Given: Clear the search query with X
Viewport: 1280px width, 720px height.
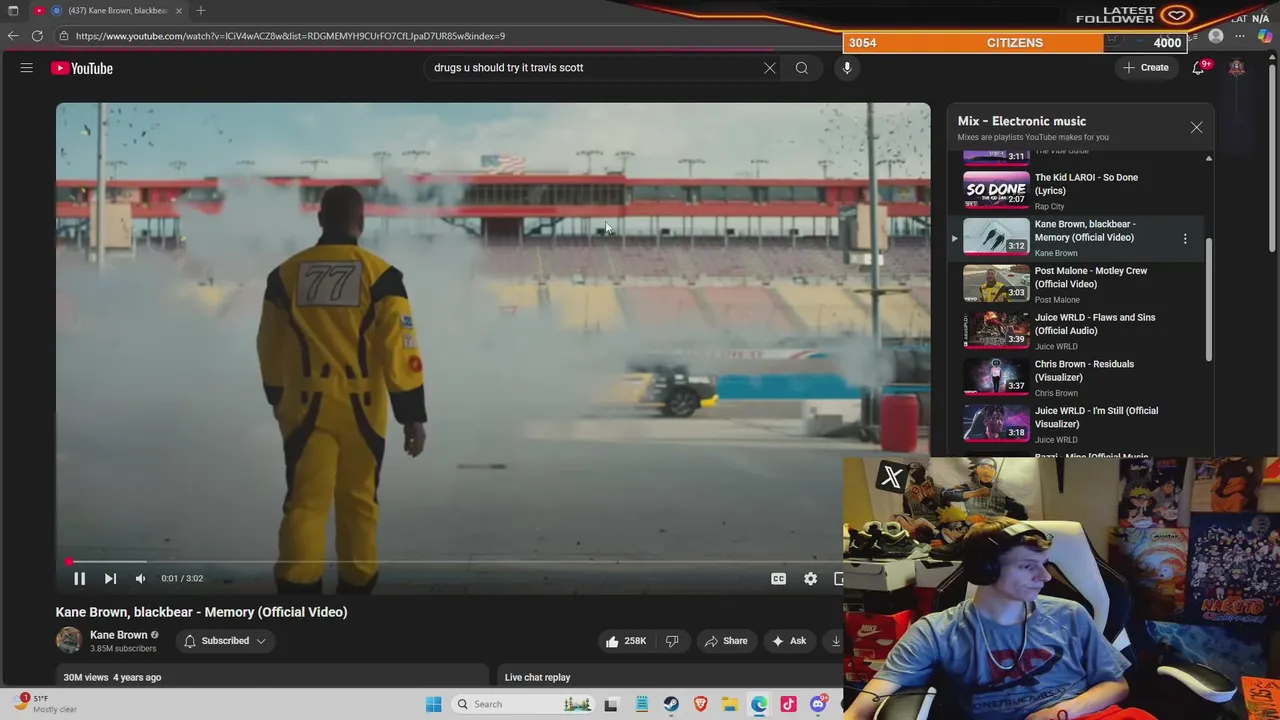Looking at the screenshot, I should tap(770, 68).
